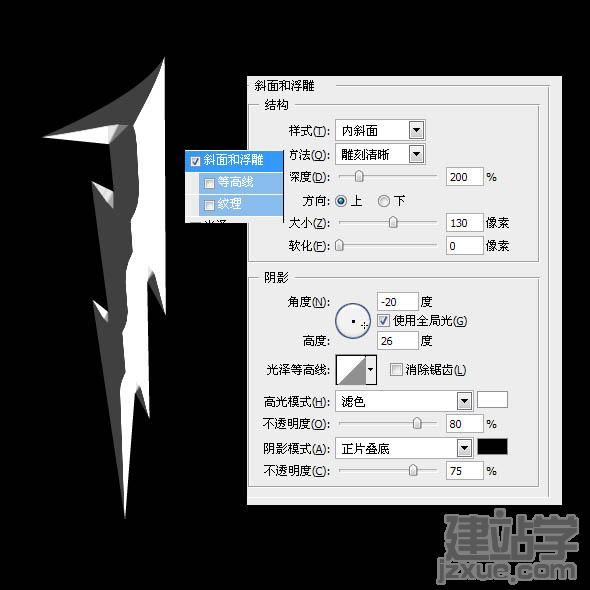Select the 下 direction radio button
590x590 pixels.
pyautogui.click(x=383, y=201)
